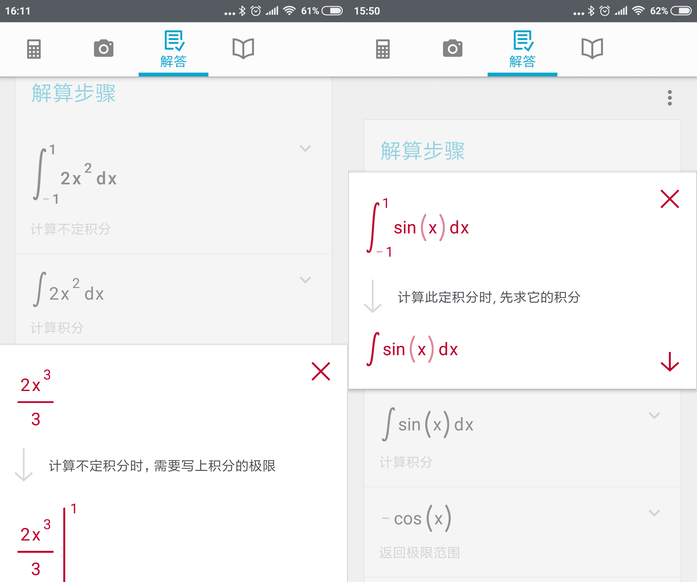Click the right screen 计算积分 label under ∫sin(x)dx

pos(406,462)
